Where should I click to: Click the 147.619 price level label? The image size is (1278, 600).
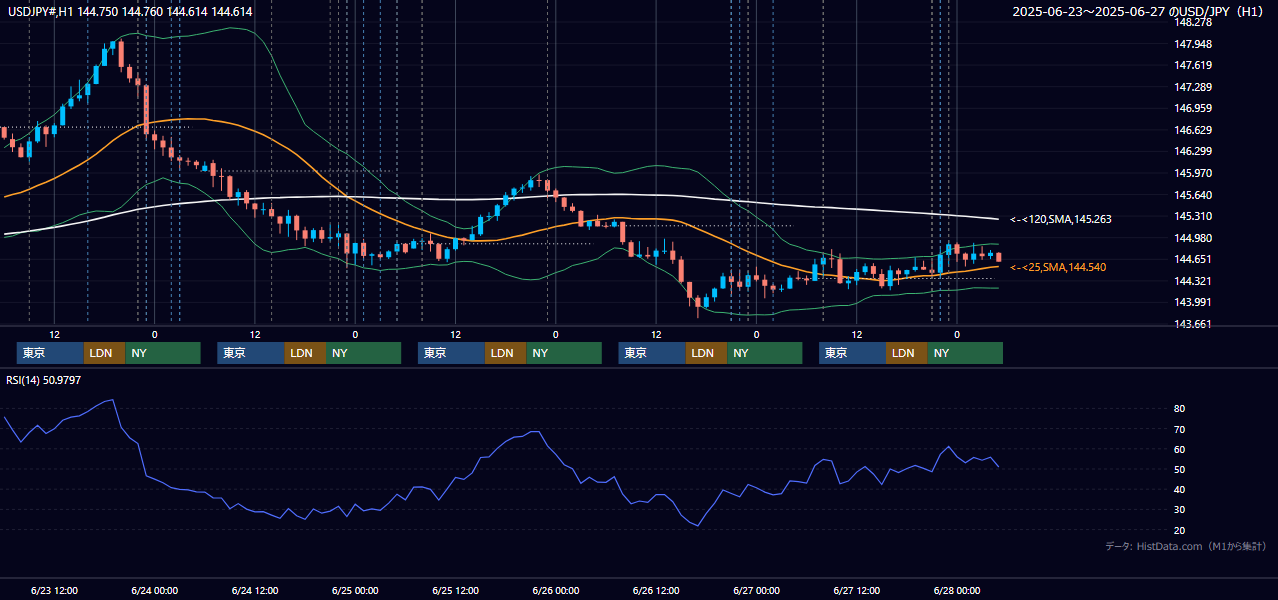(1191, 65)
